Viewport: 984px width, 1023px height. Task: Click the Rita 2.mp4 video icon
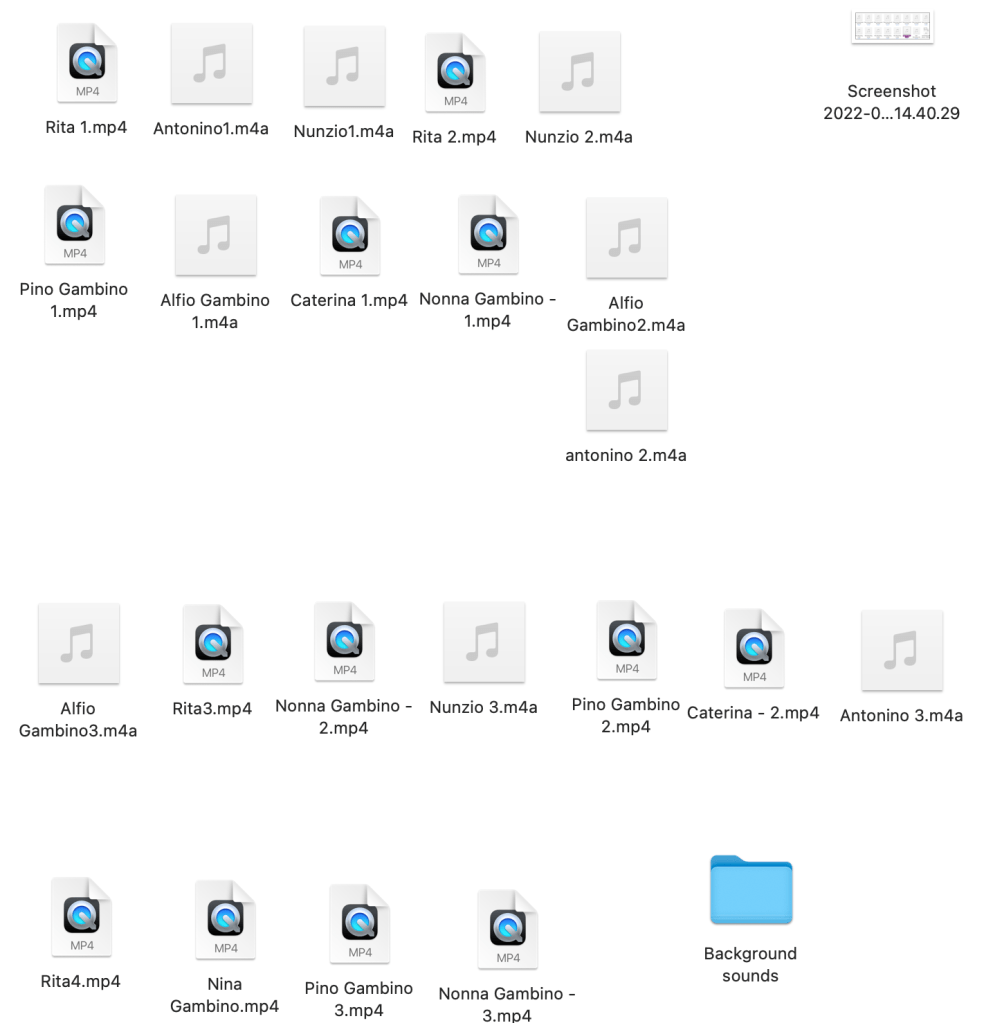coord(455,73)
